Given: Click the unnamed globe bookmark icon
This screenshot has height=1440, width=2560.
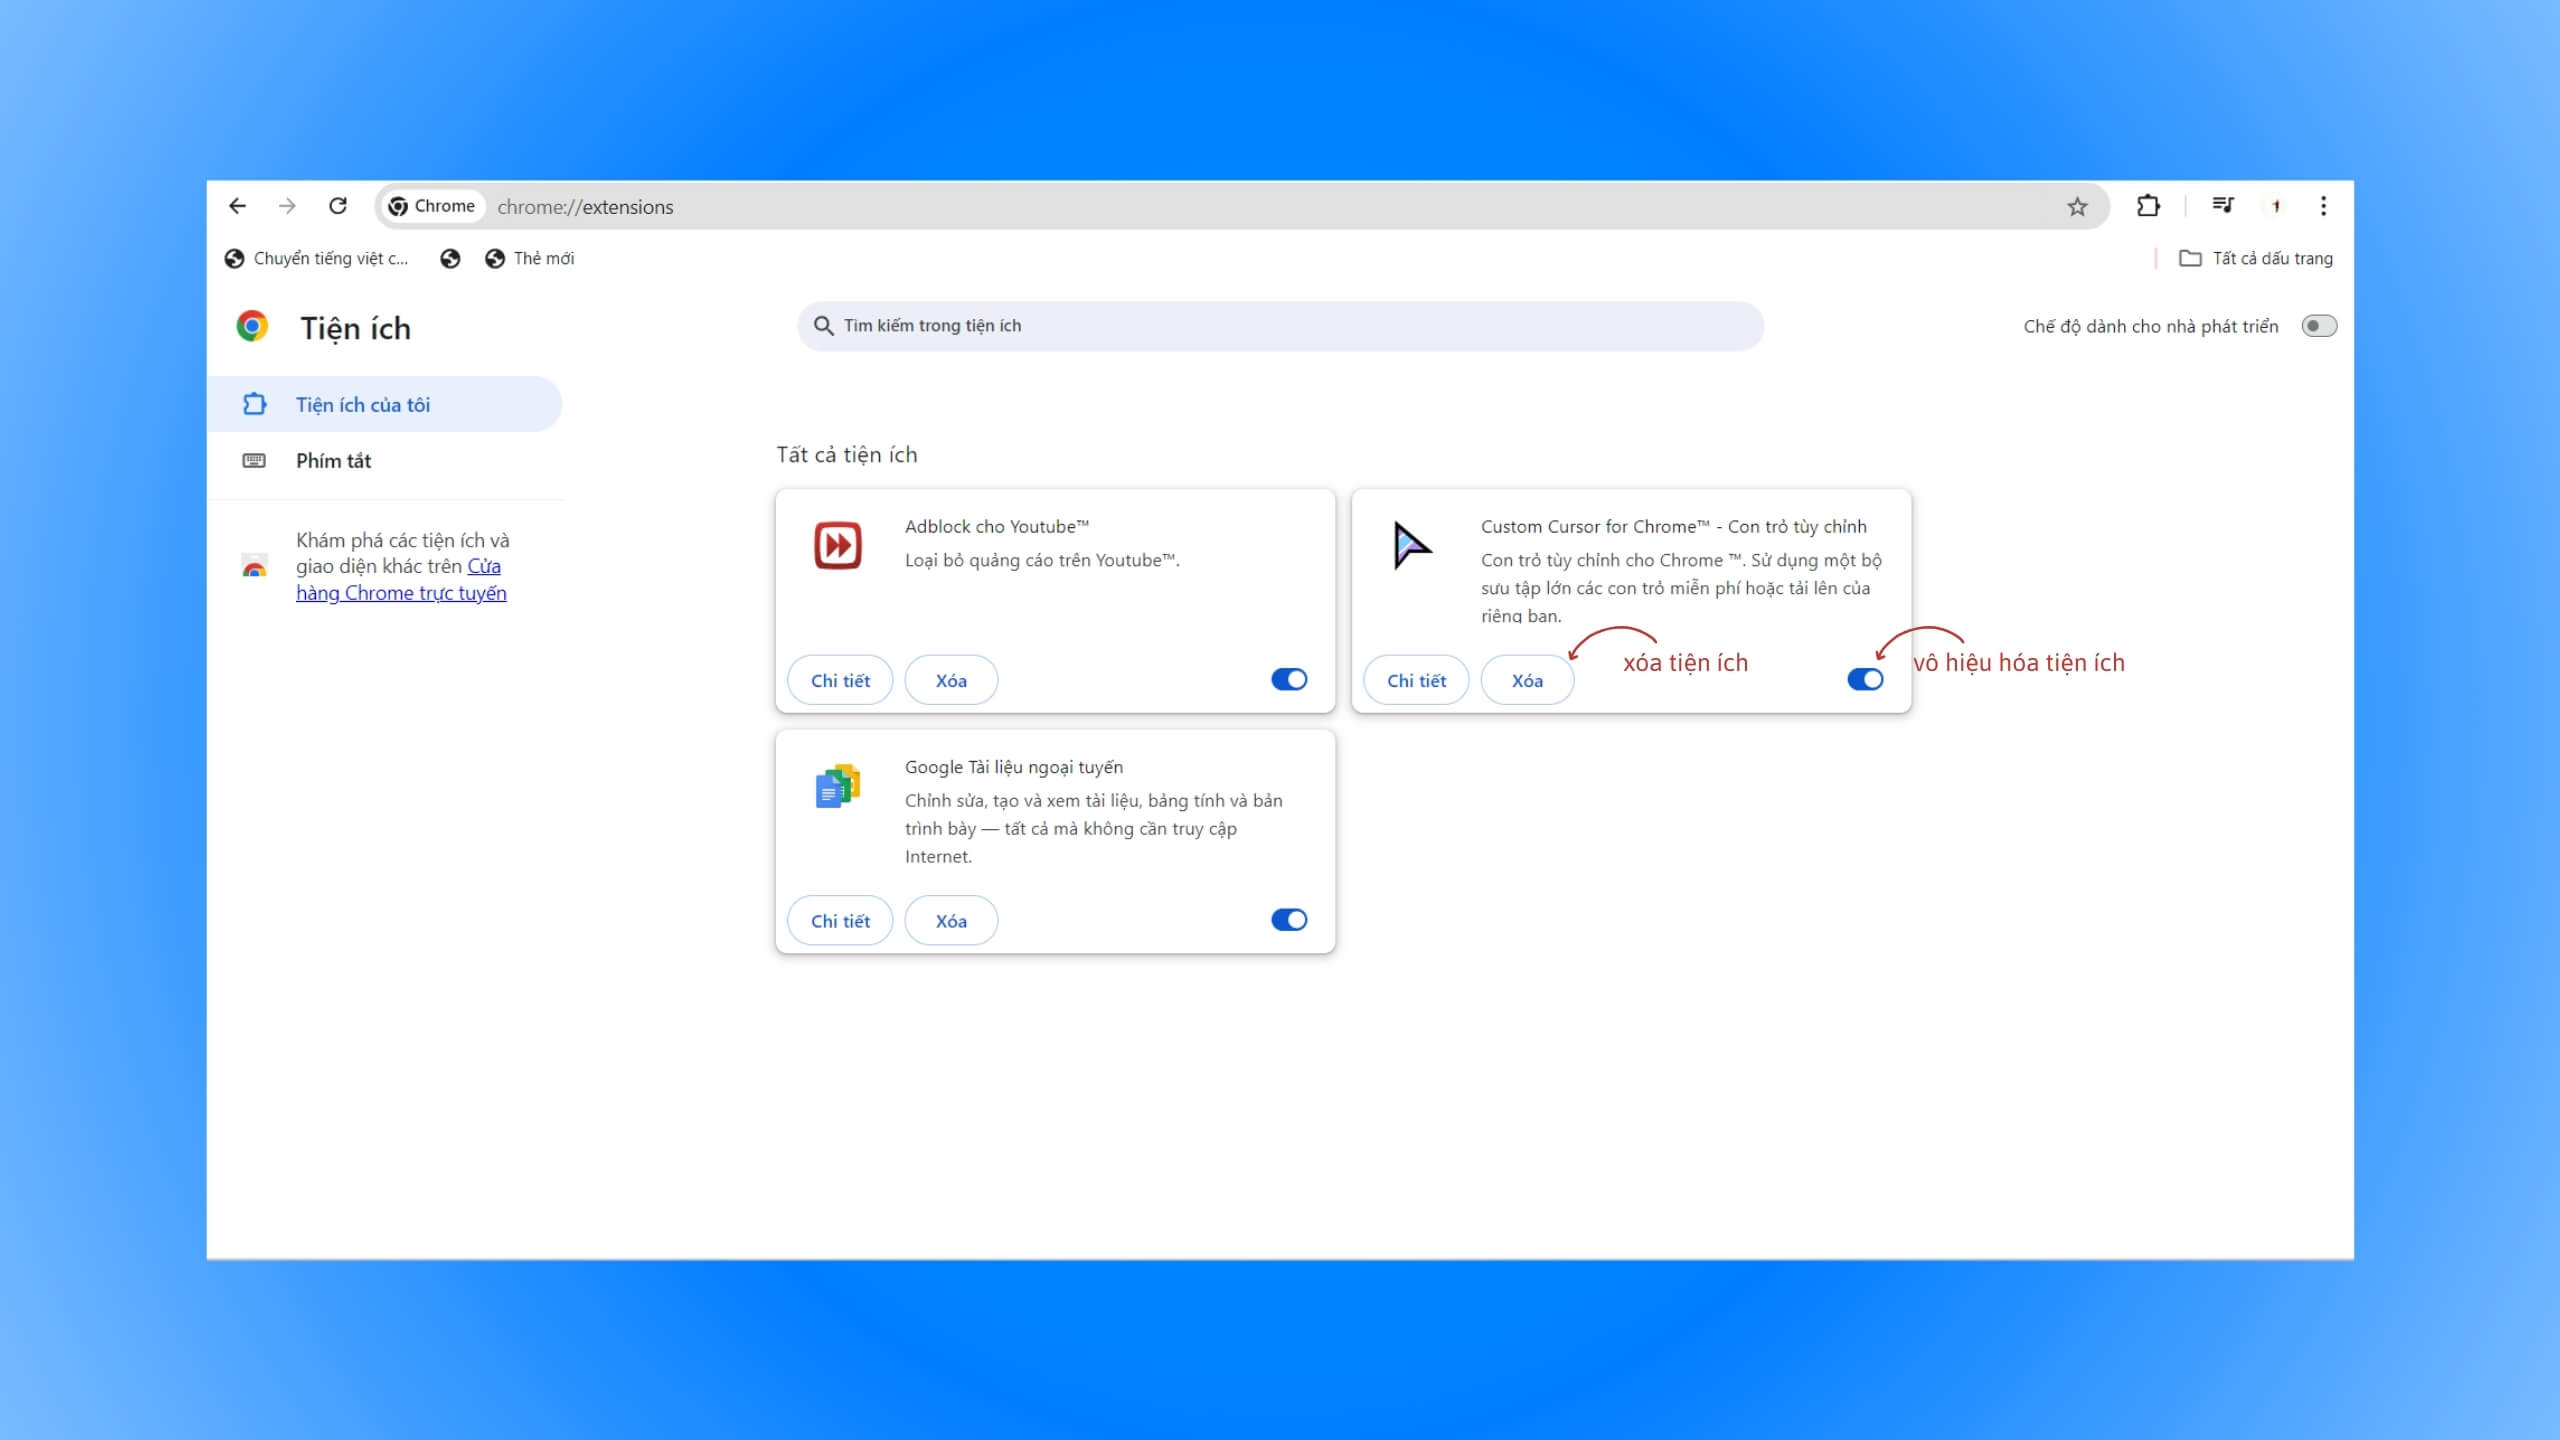Looking at the screenshot, I should point(450,259).
